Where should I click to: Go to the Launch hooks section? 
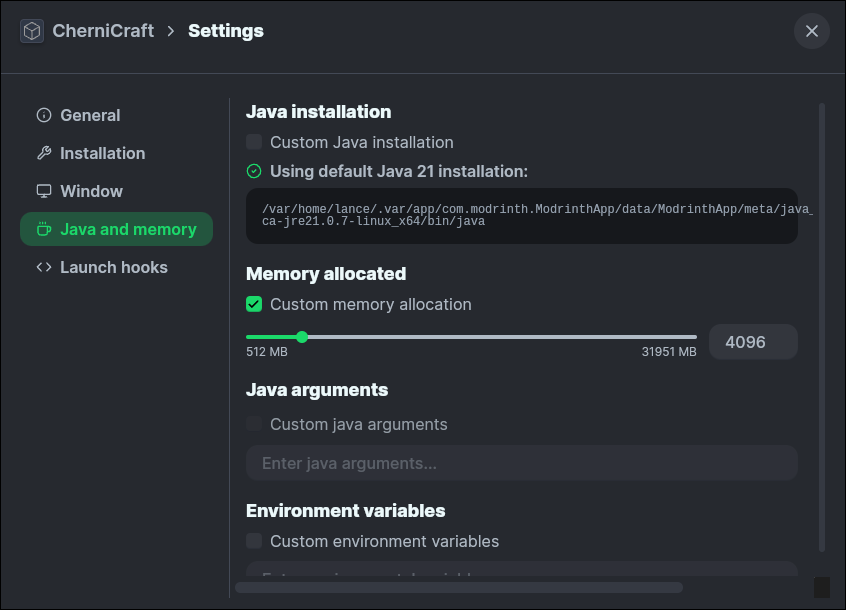113,267
